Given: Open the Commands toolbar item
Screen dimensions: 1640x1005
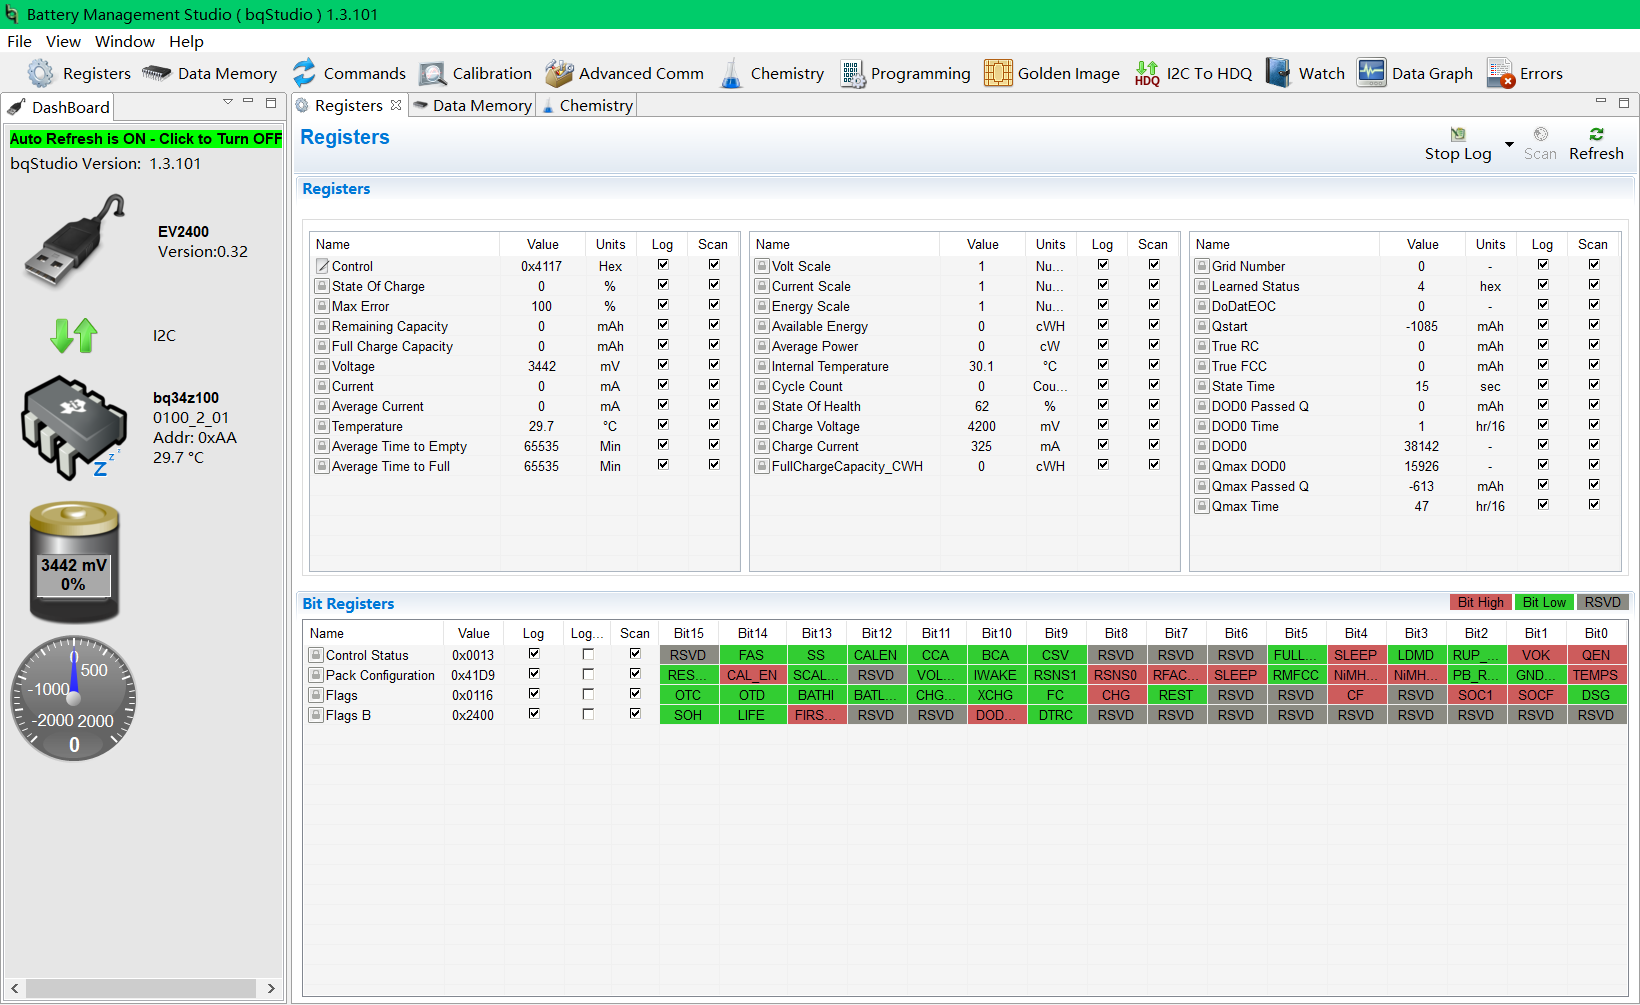Looking at the screenshot, I should pos(349,73).
